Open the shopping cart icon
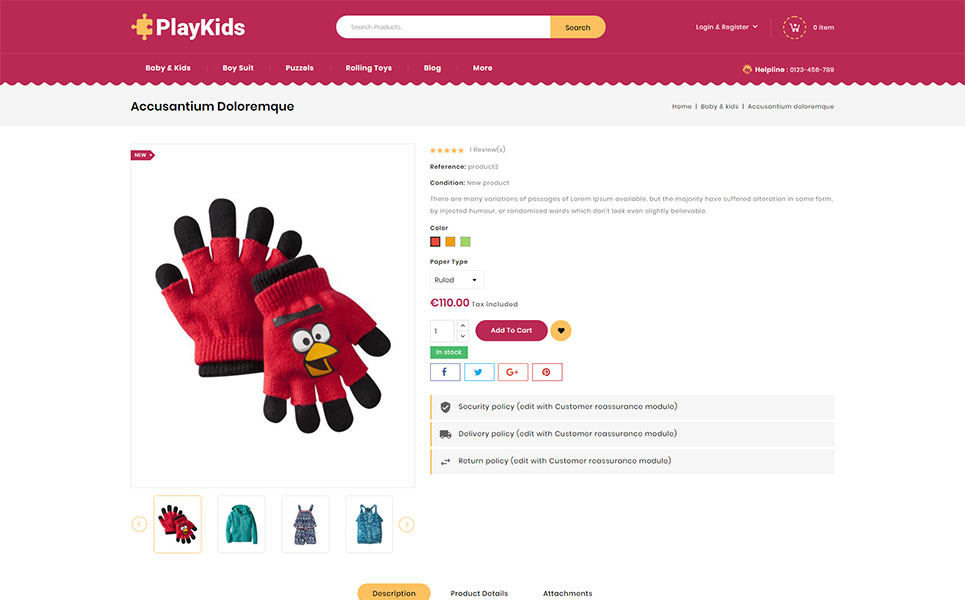This screenshot has width=965, height=600. tap(794, 28)
